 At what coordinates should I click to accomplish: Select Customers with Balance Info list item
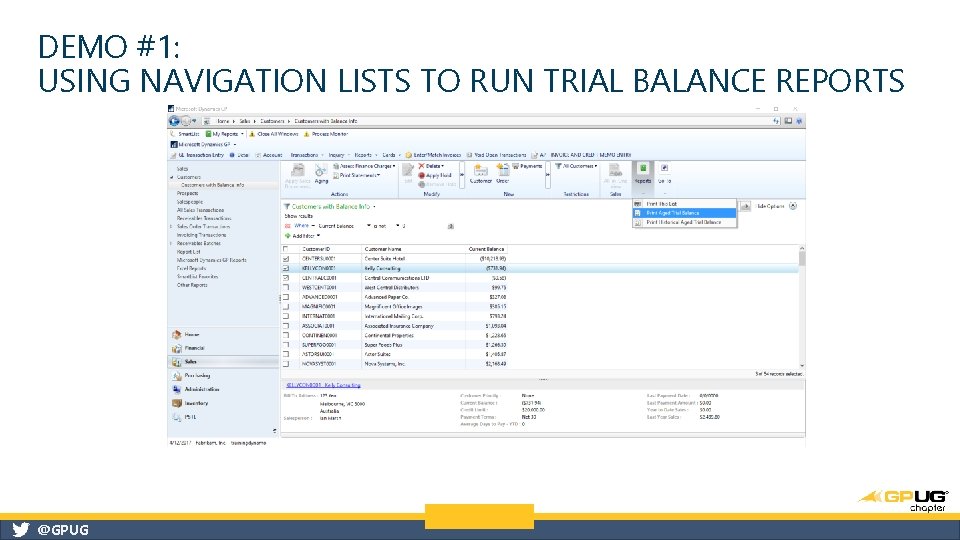[212, 185]
